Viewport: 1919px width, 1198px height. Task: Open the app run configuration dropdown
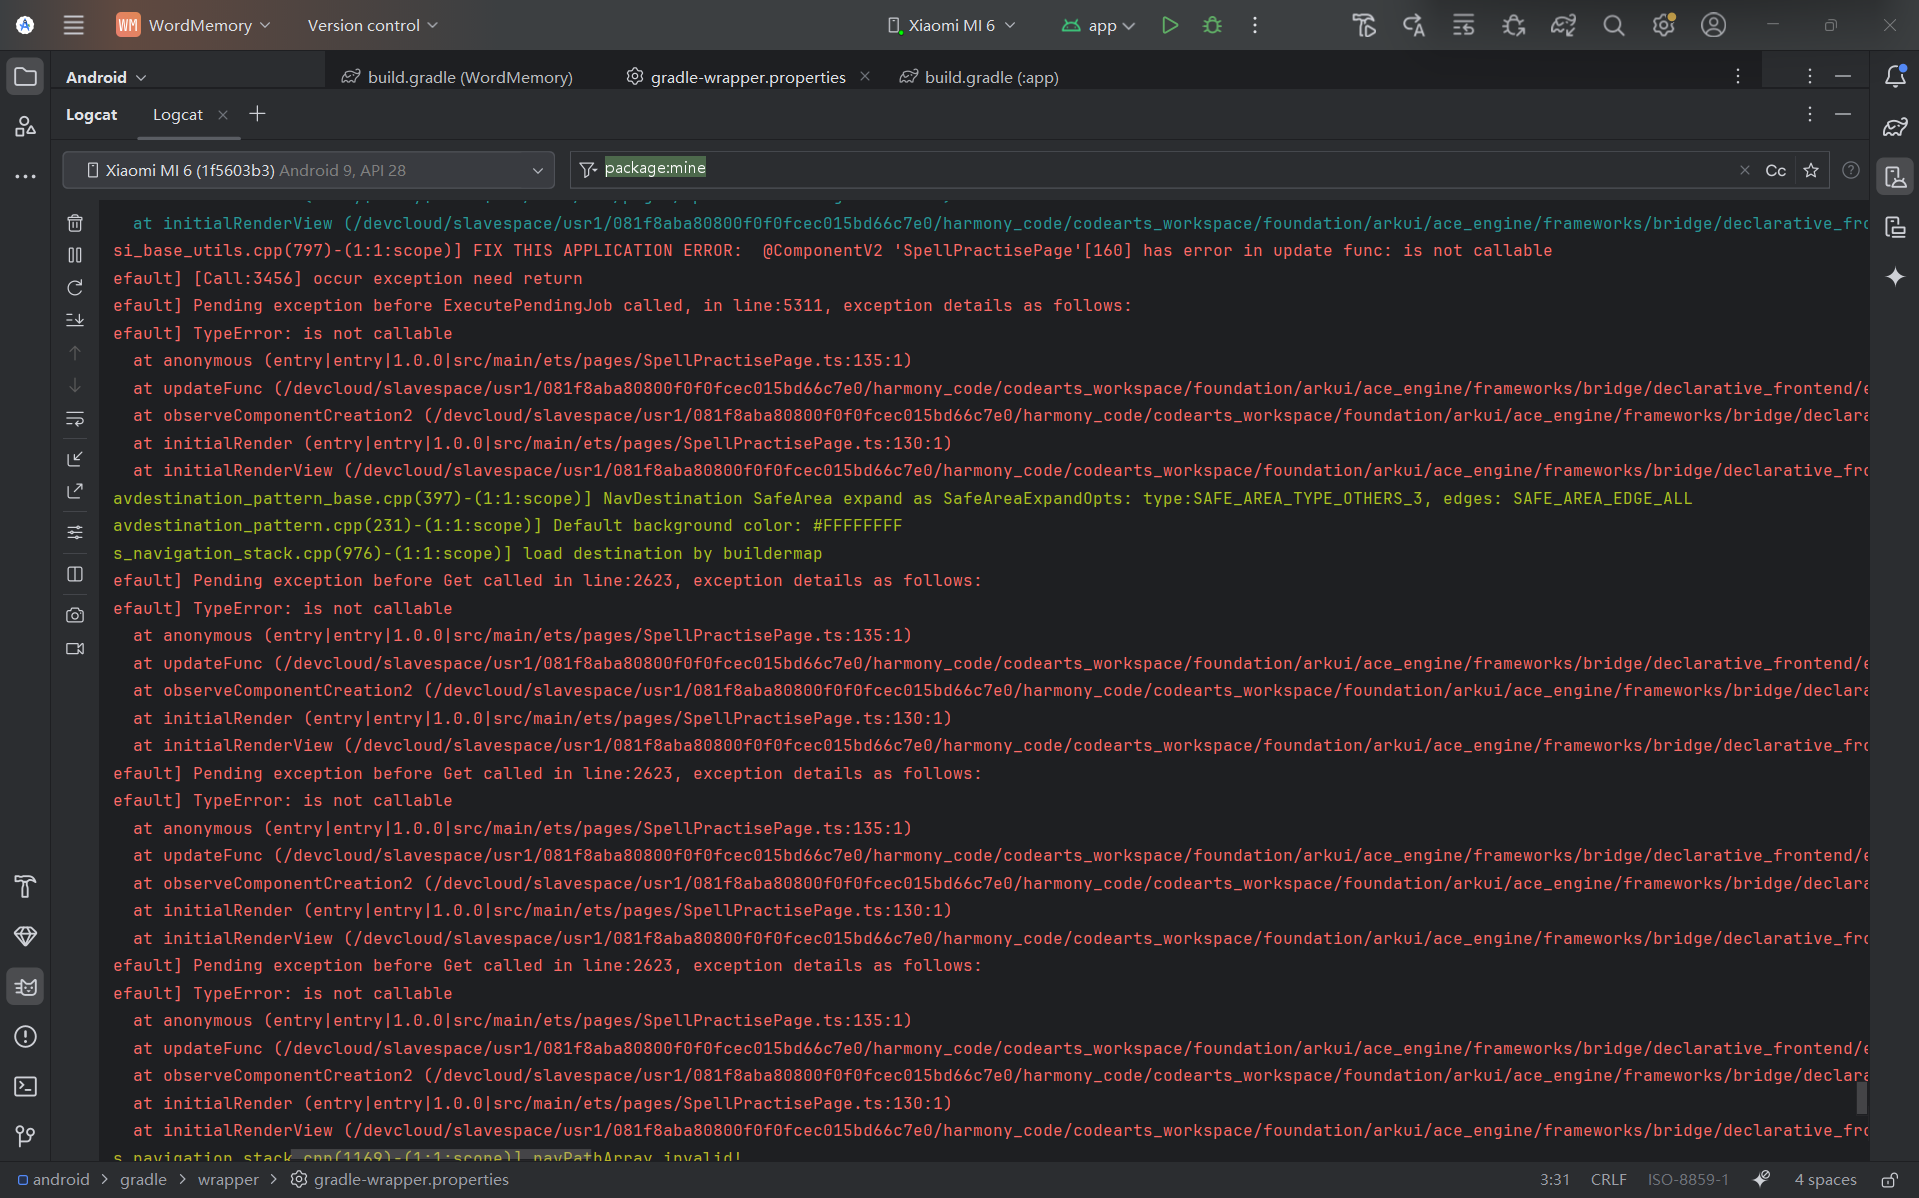tap(1098, 25)
